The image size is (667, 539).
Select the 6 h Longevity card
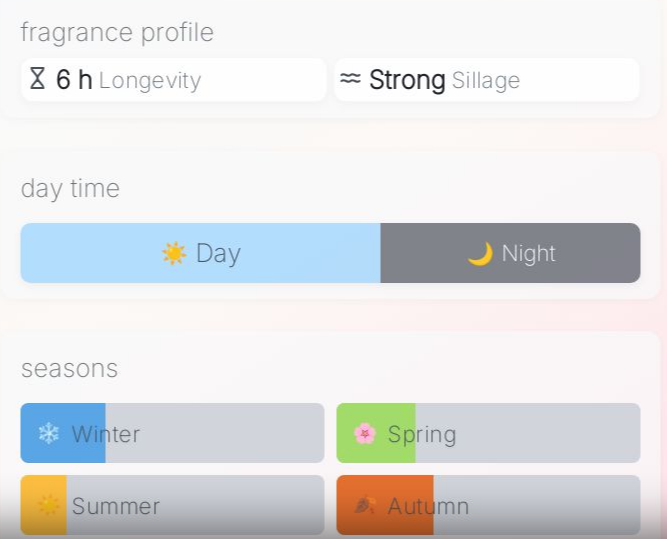173,80
